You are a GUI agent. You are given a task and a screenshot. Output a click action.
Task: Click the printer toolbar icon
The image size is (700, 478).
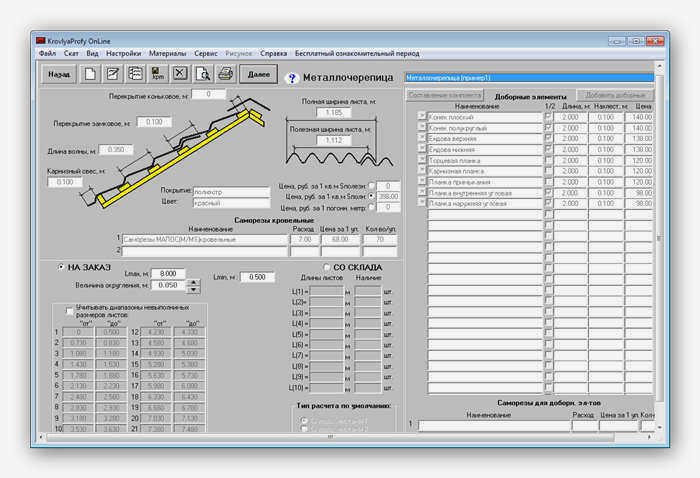coord(226,74)
